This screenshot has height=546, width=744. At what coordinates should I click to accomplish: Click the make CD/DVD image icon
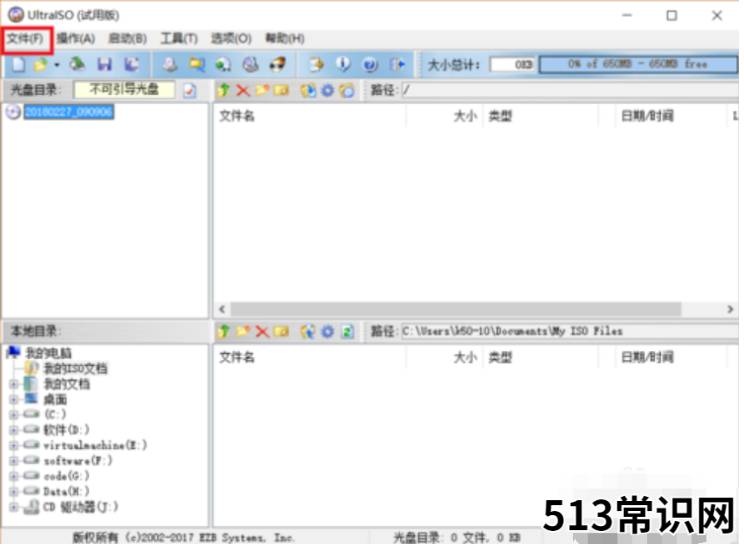point(170,64)
